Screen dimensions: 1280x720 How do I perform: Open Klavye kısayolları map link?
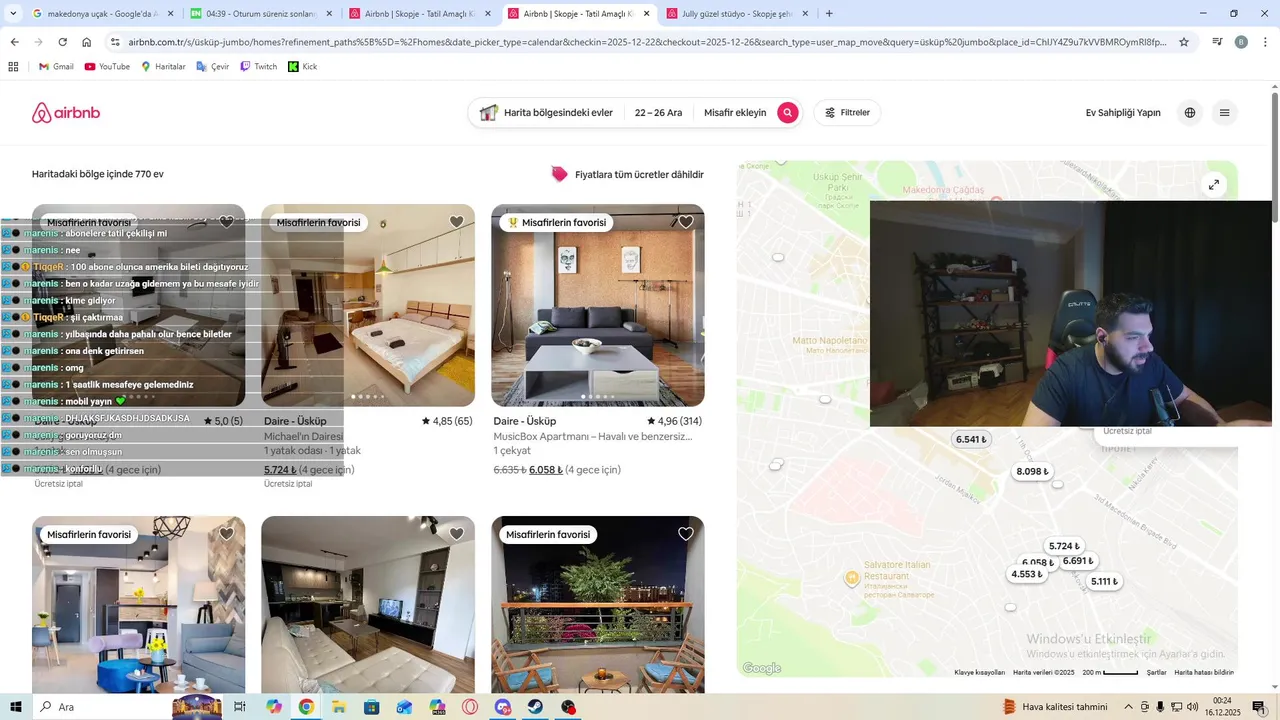(979, 672)
